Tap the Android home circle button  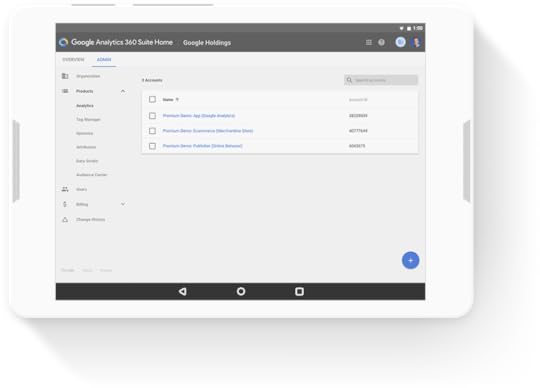(241, 292)
